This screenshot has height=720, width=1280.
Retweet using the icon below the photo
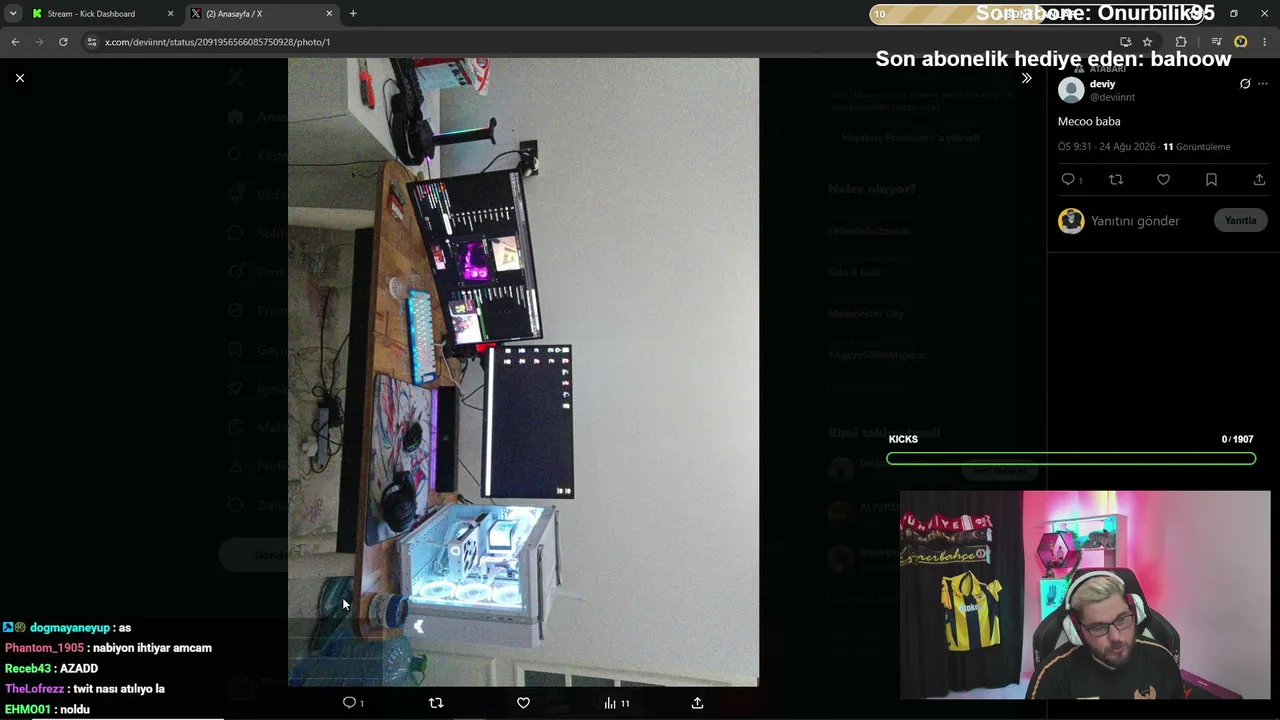click(x=436, y=703)
